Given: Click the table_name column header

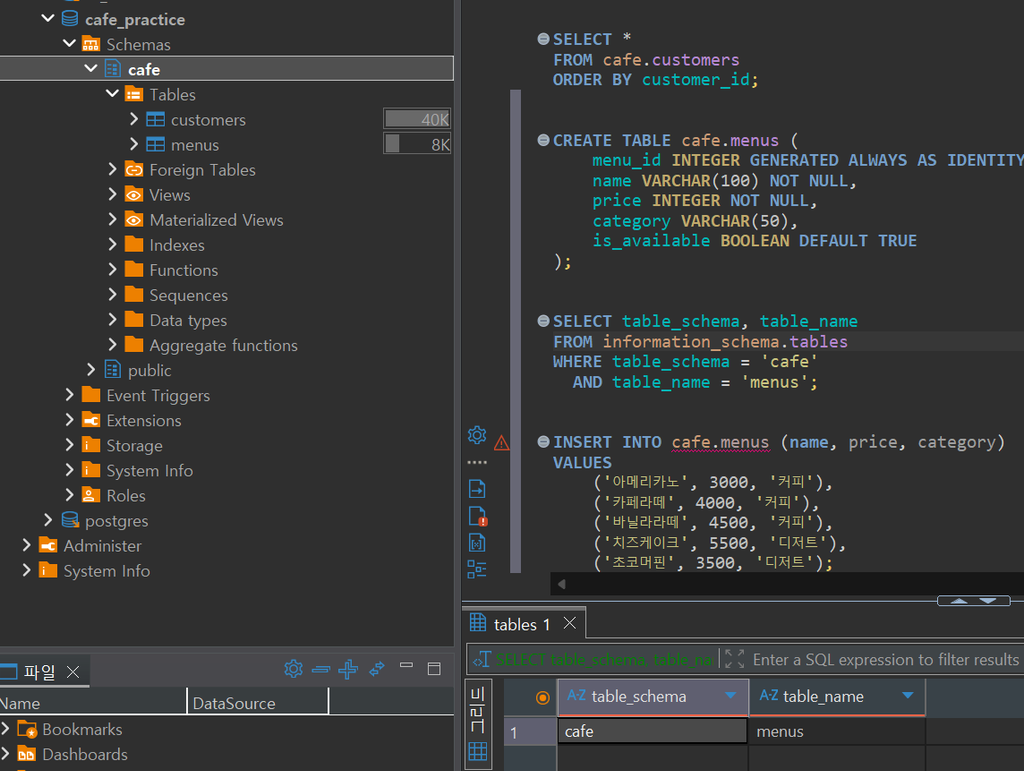Looking at the screenshot, I should (x=837, y=697).
